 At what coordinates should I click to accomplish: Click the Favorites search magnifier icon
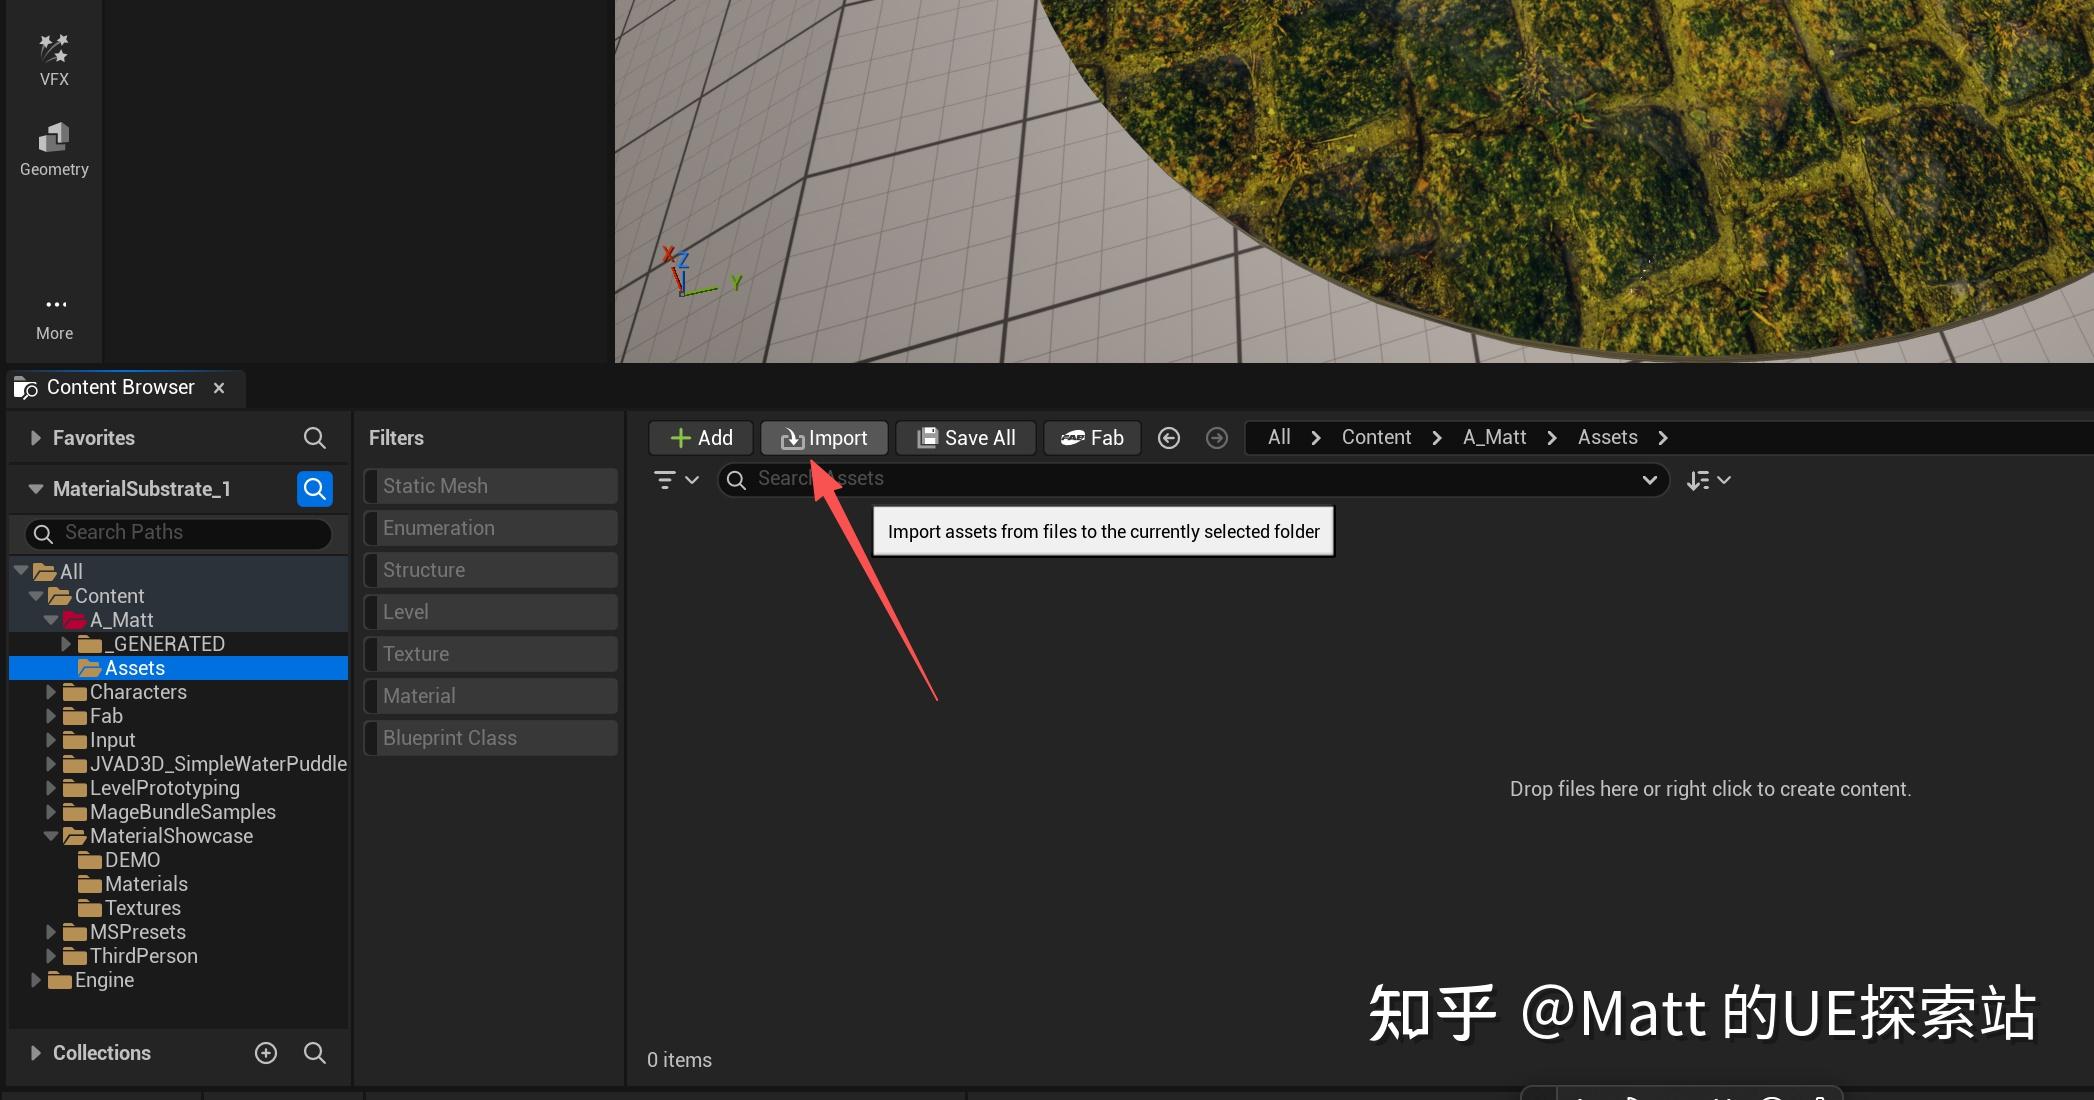314,437
